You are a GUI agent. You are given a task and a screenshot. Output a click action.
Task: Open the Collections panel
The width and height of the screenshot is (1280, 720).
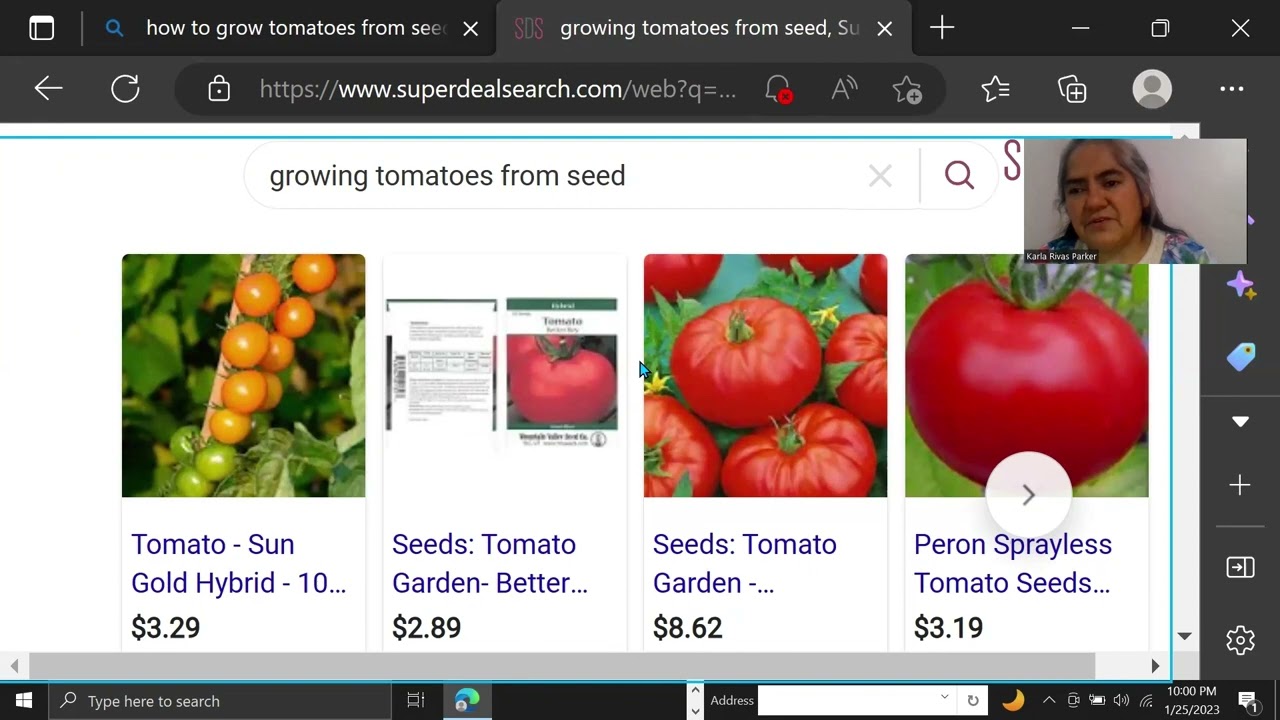[x=1072, y=89]
